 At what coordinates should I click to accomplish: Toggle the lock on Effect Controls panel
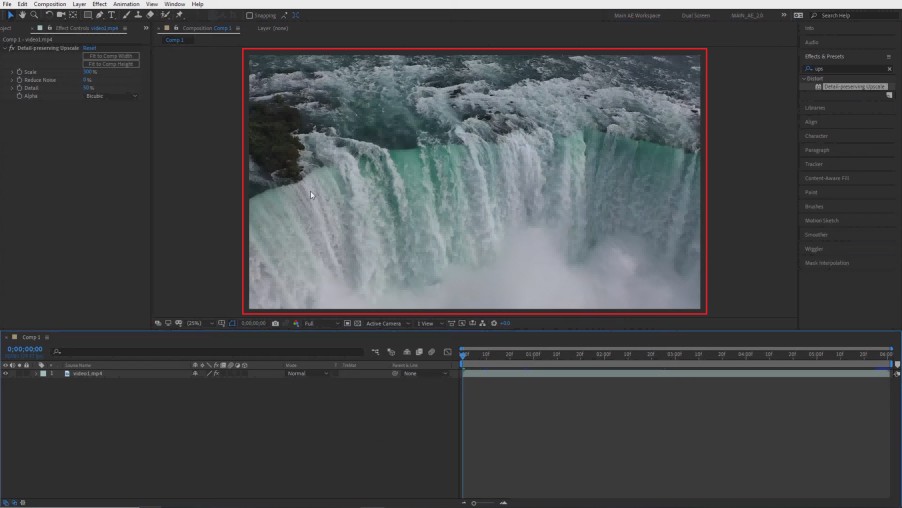[49, 28]
